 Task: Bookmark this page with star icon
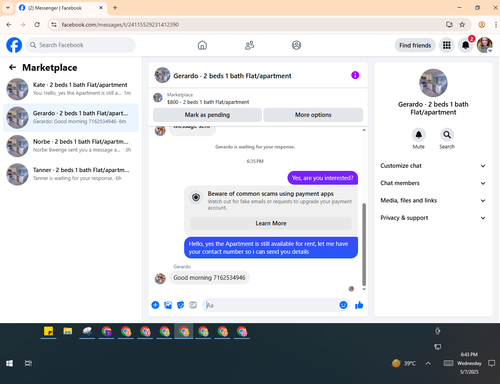click(x=462, y=25)
